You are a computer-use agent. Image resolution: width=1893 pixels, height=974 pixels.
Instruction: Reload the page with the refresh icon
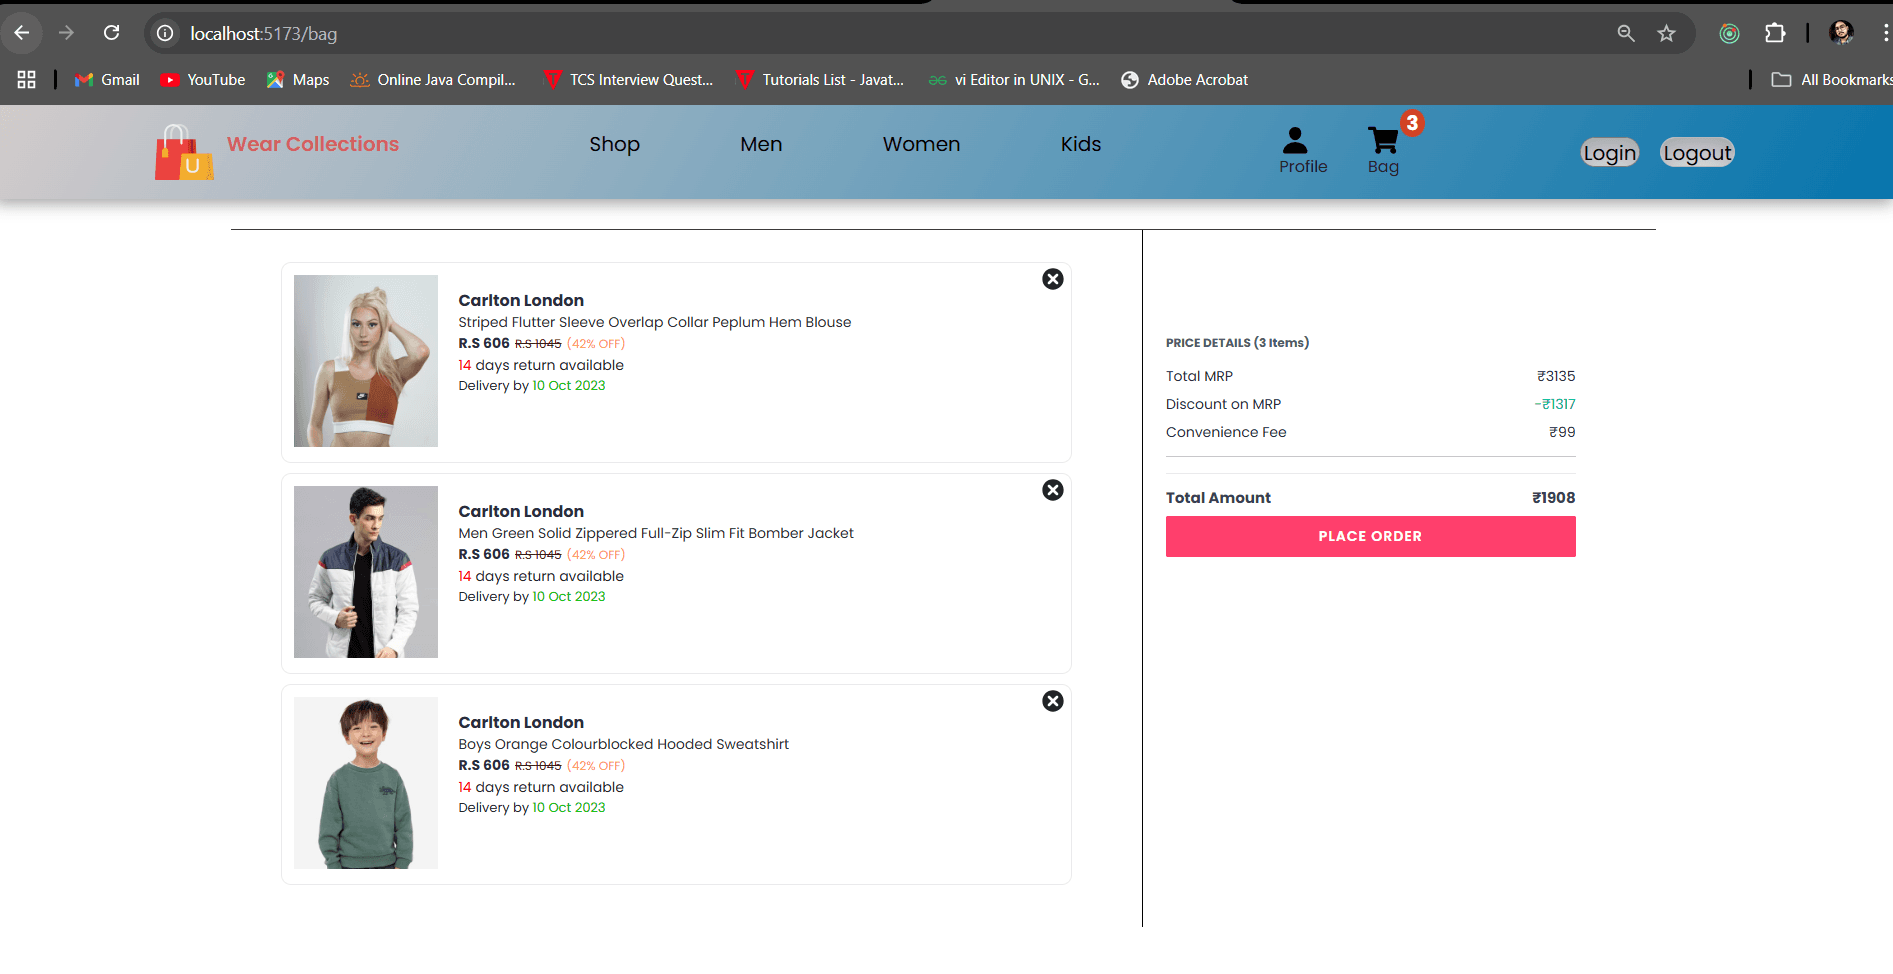coord(112,33)
